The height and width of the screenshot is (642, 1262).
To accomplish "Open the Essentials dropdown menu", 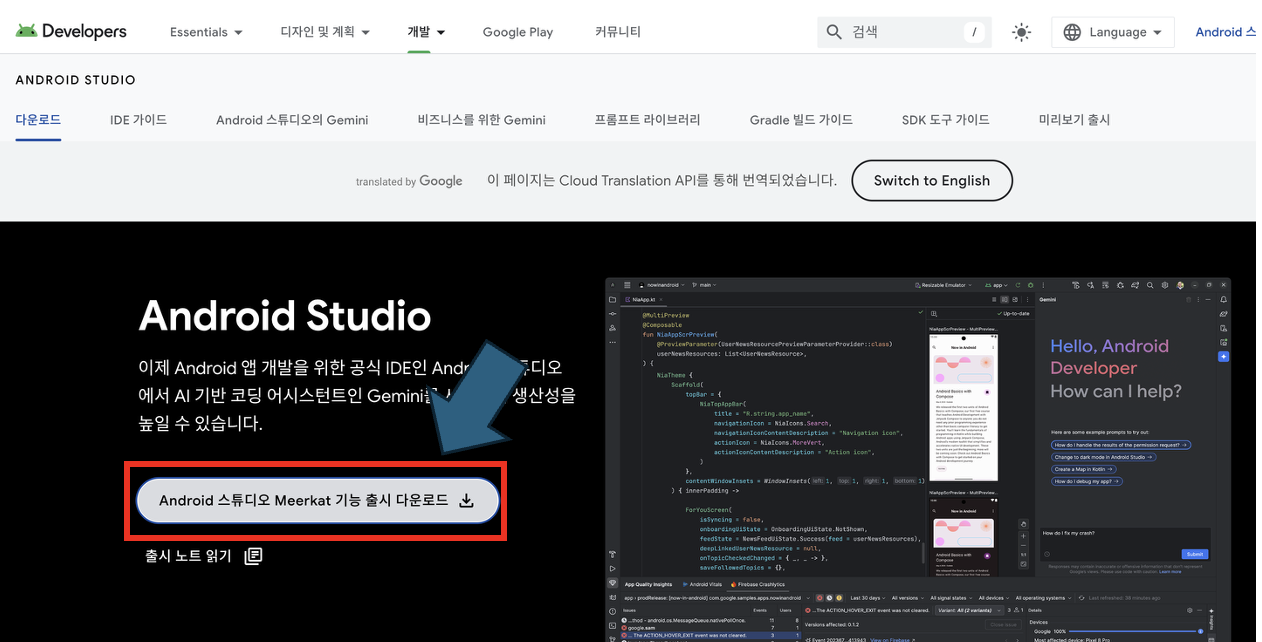I will [x=206, y=32].
